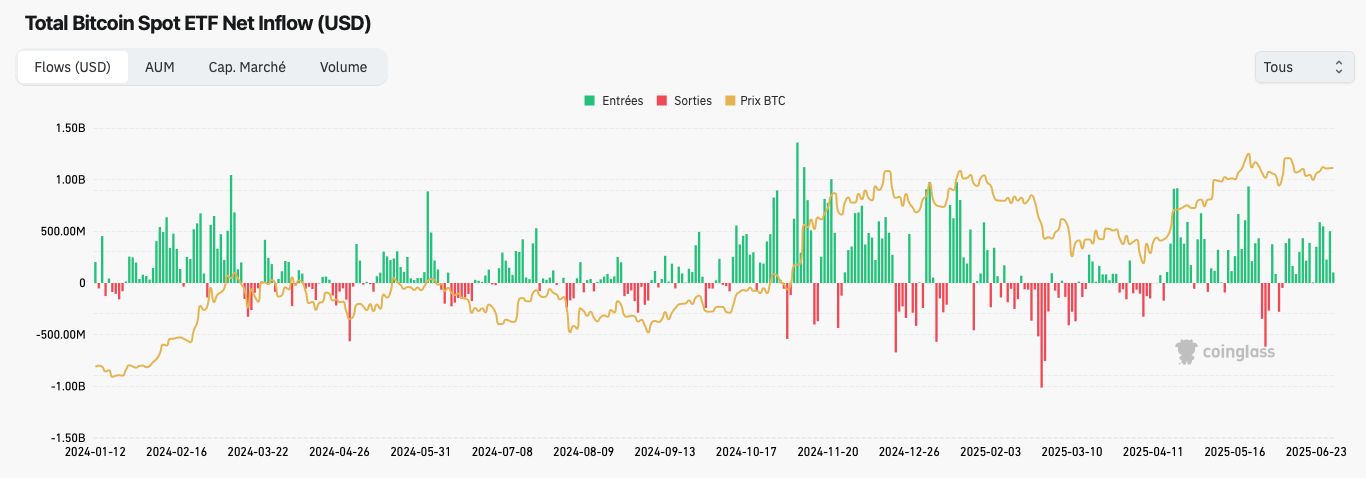The height and width of the screenshot is (478, 1366).
Task: Click the yellow Prix BTC legend square
Action: point(730,101)
